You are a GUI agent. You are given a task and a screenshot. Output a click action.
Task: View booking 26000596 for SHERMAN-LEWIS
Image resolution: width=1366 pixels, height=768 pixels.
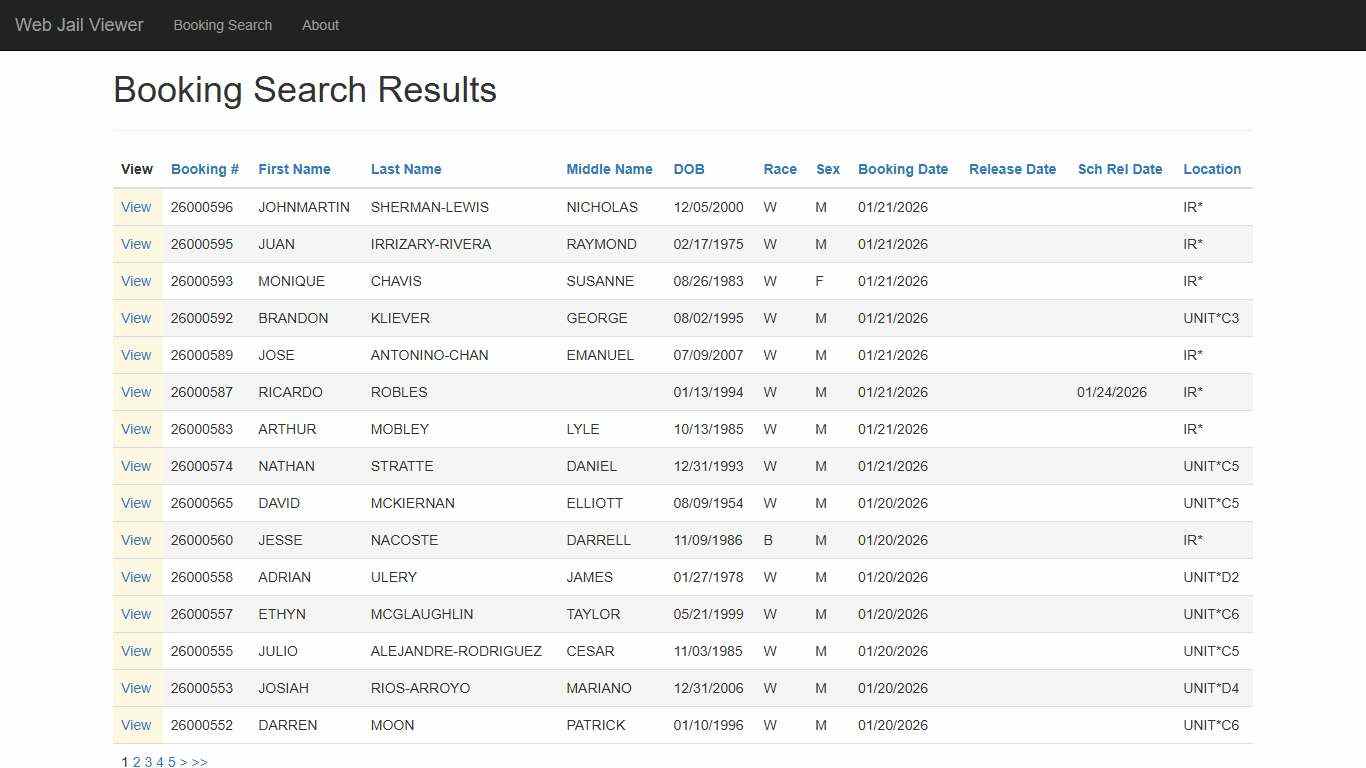[x=136, y=207]
